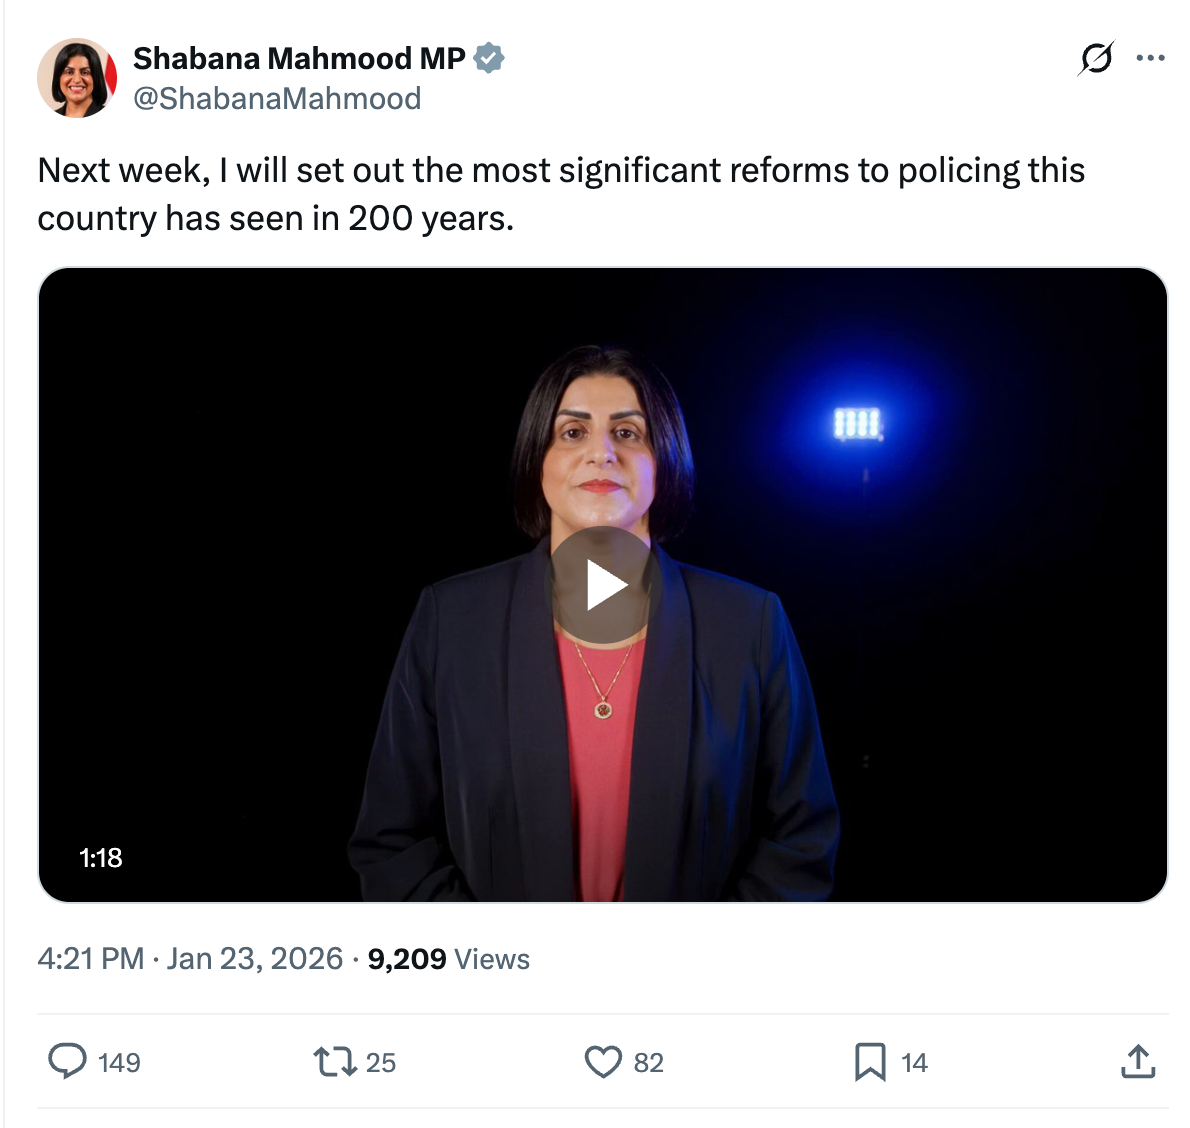Click the 25 reposts count
This screenshot has width=1190, height=1128.
[381, 1062]
